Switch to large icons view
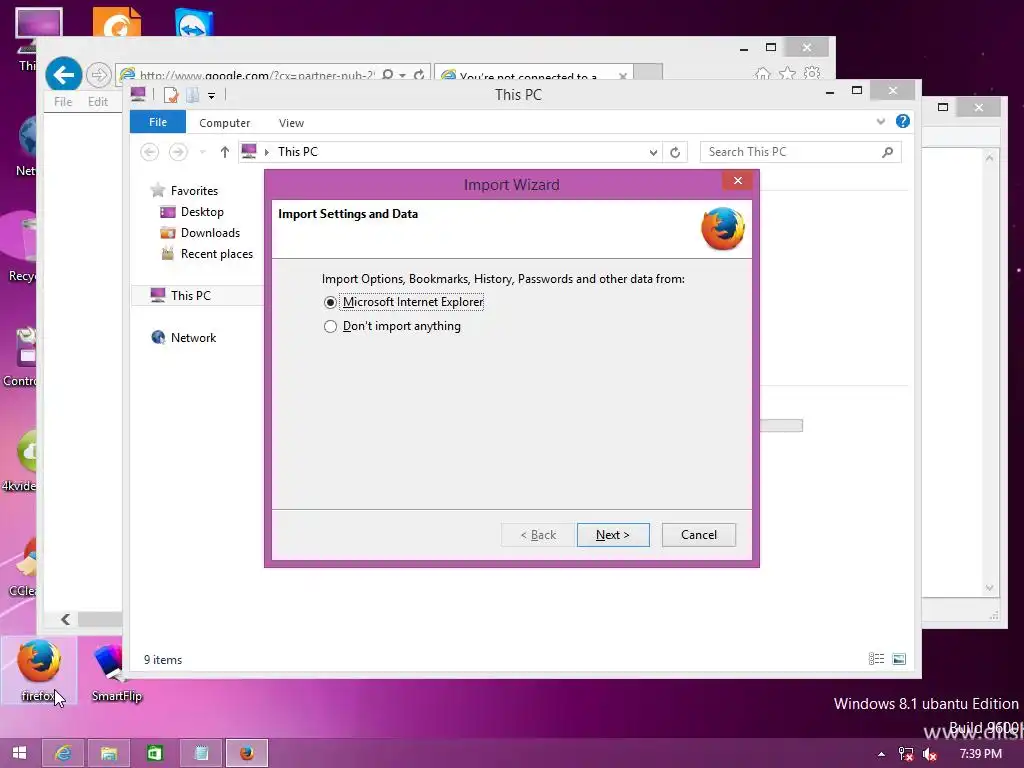 tap(899, 659)
